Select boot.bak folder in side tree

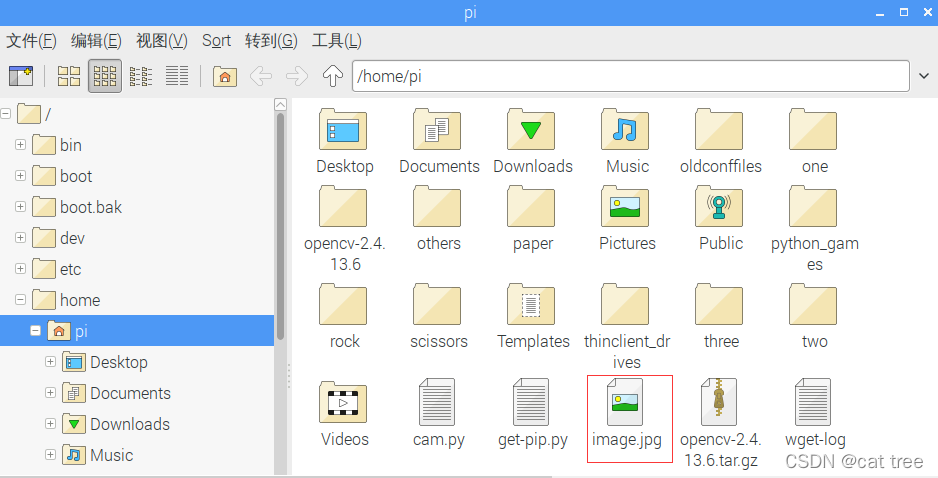click(77, 207)
